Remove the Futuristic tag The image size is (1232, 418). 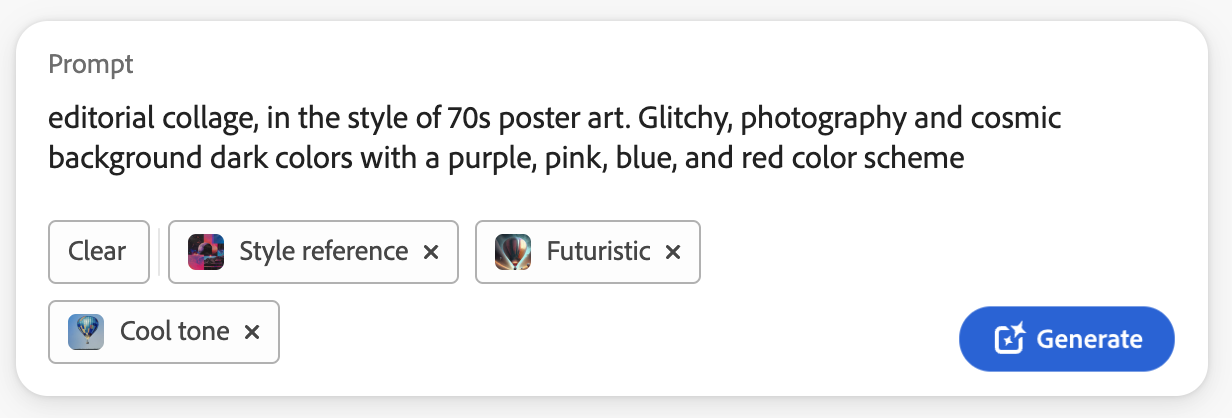tap(673, 252)
